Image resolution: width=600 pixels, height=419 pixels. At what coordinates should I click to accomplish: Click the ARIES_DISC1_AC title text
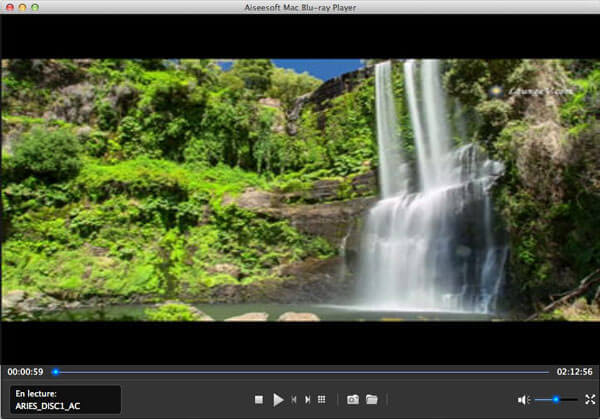[48, 406]
